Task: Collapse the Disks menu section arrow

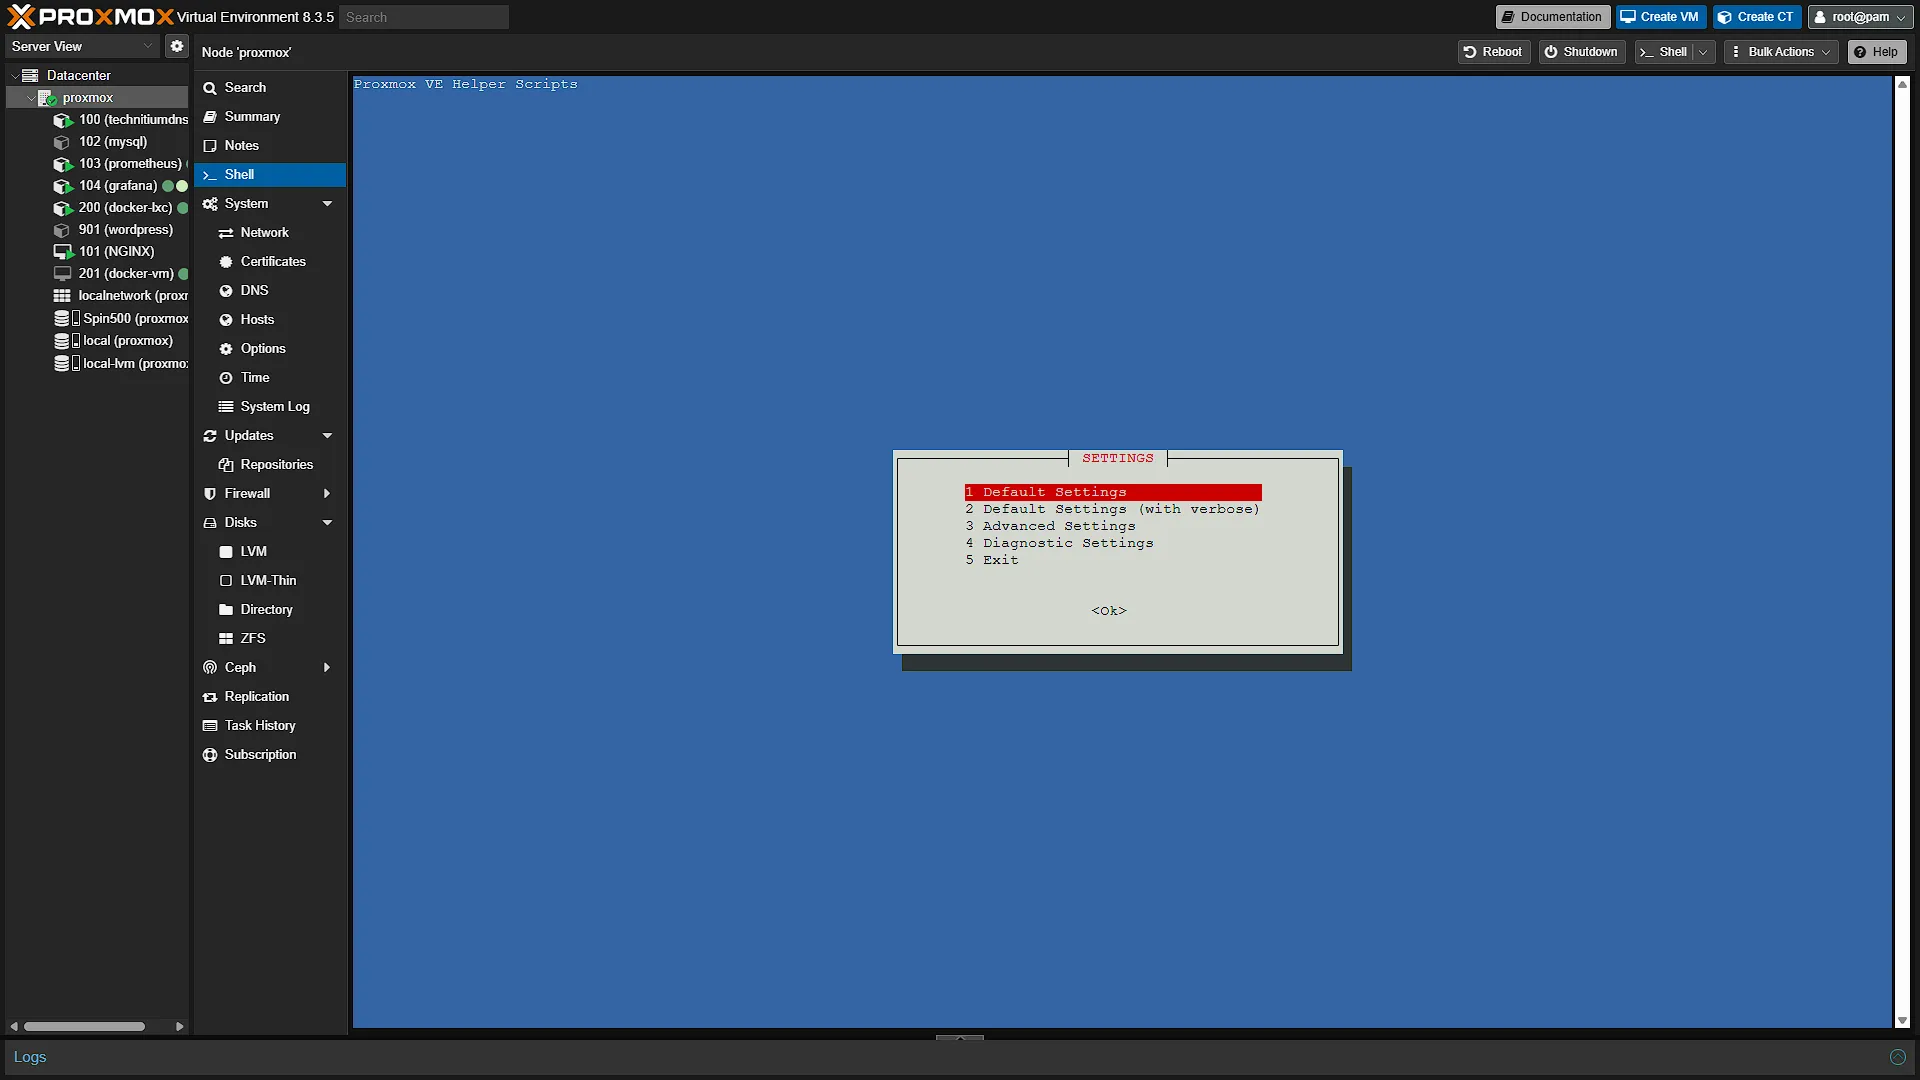Action: pos(327,523)
